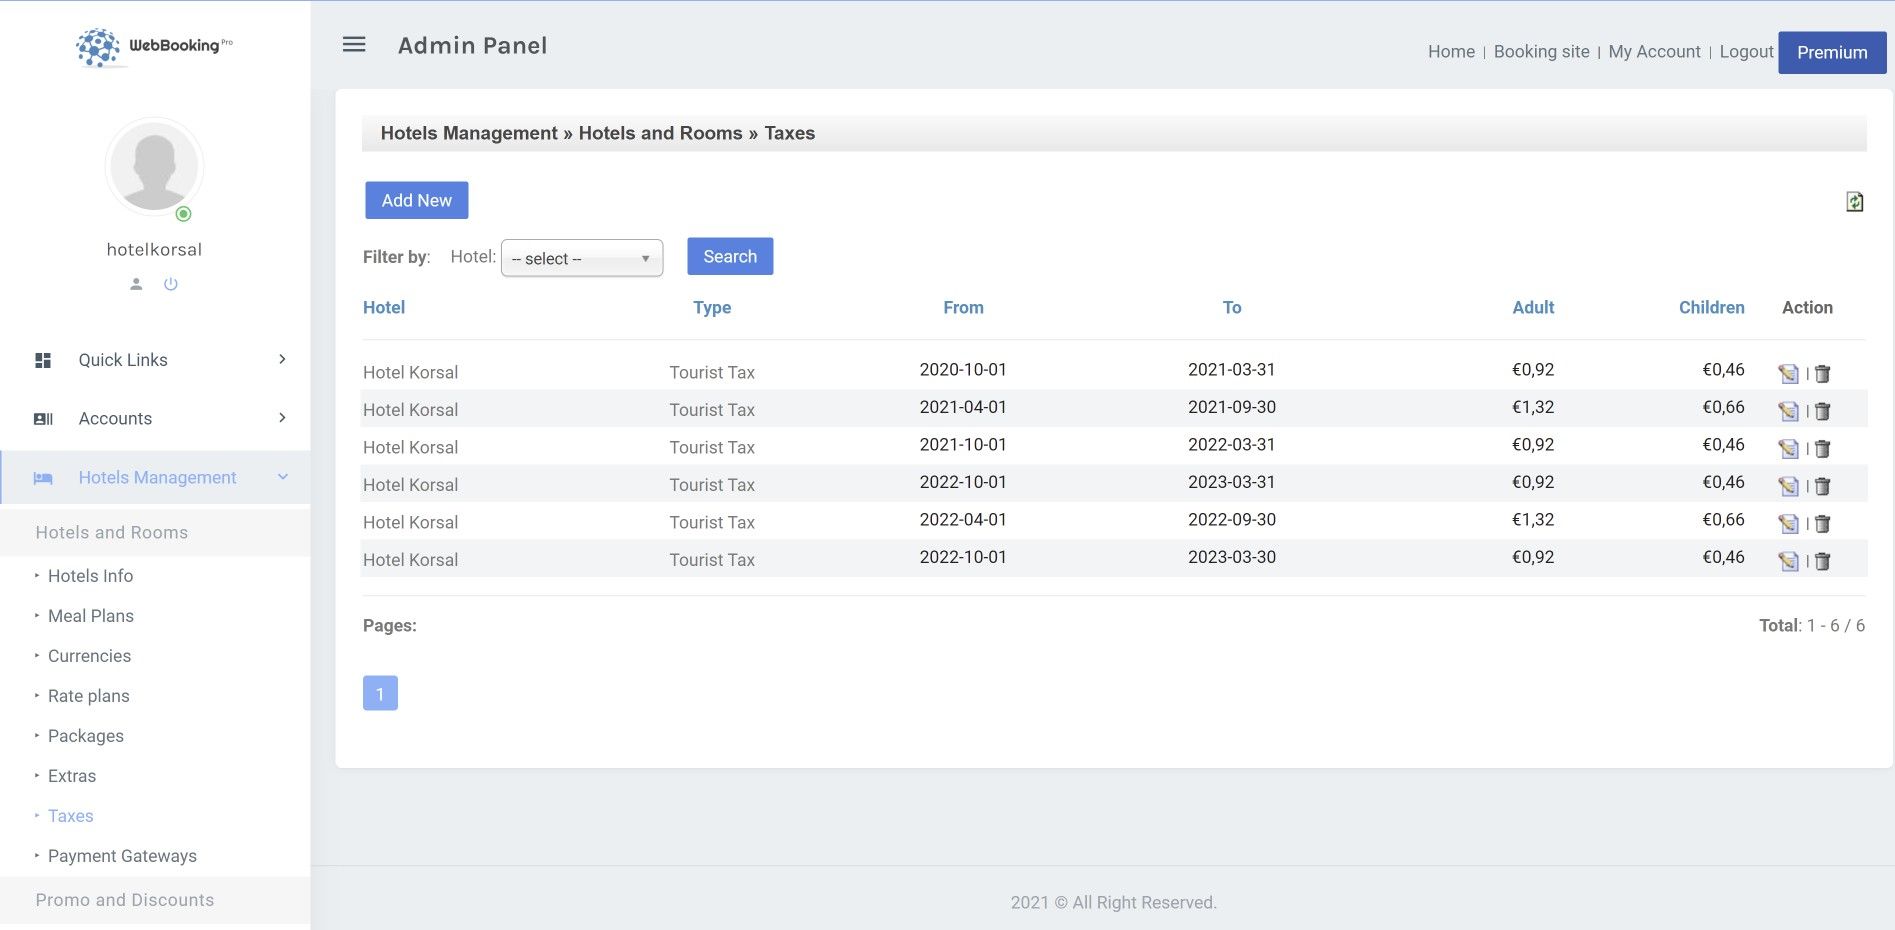Go to Payment Gateways in the sidebar
The image size is (1895, 930).
[122, 856]
